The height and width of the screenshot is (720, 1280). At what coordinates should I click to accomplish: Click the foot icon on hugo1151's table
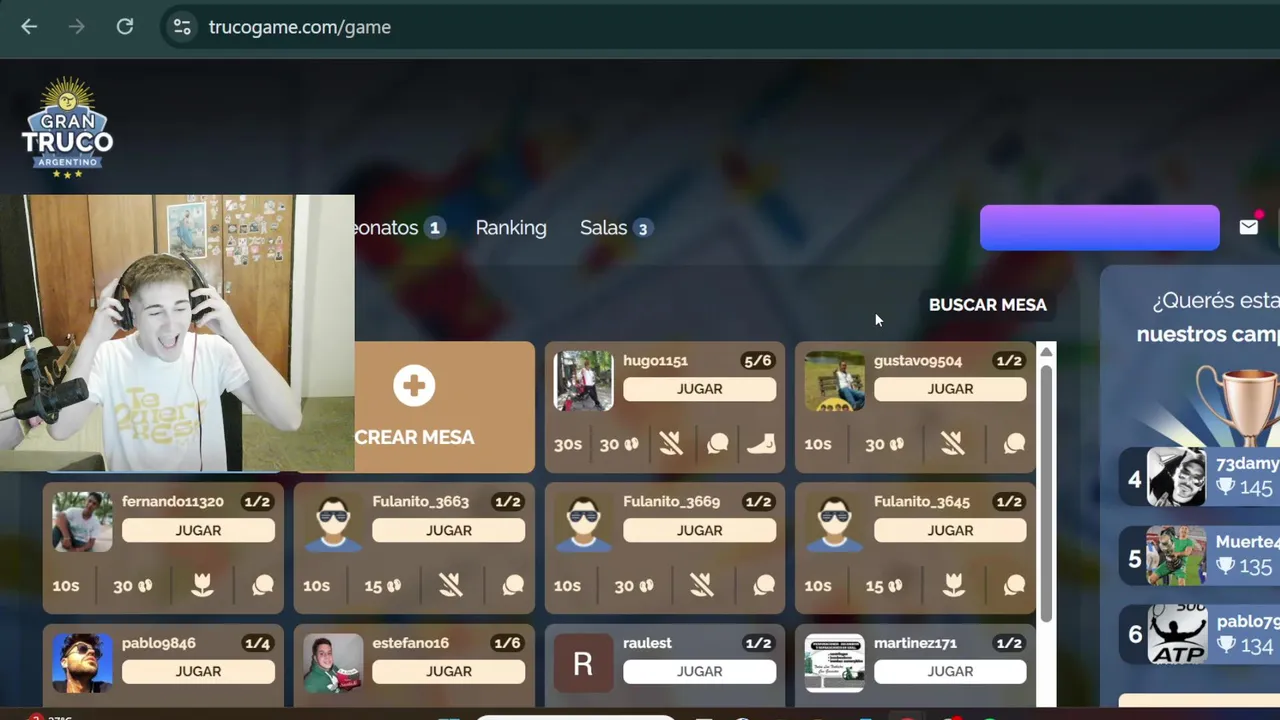coord(761,444)
